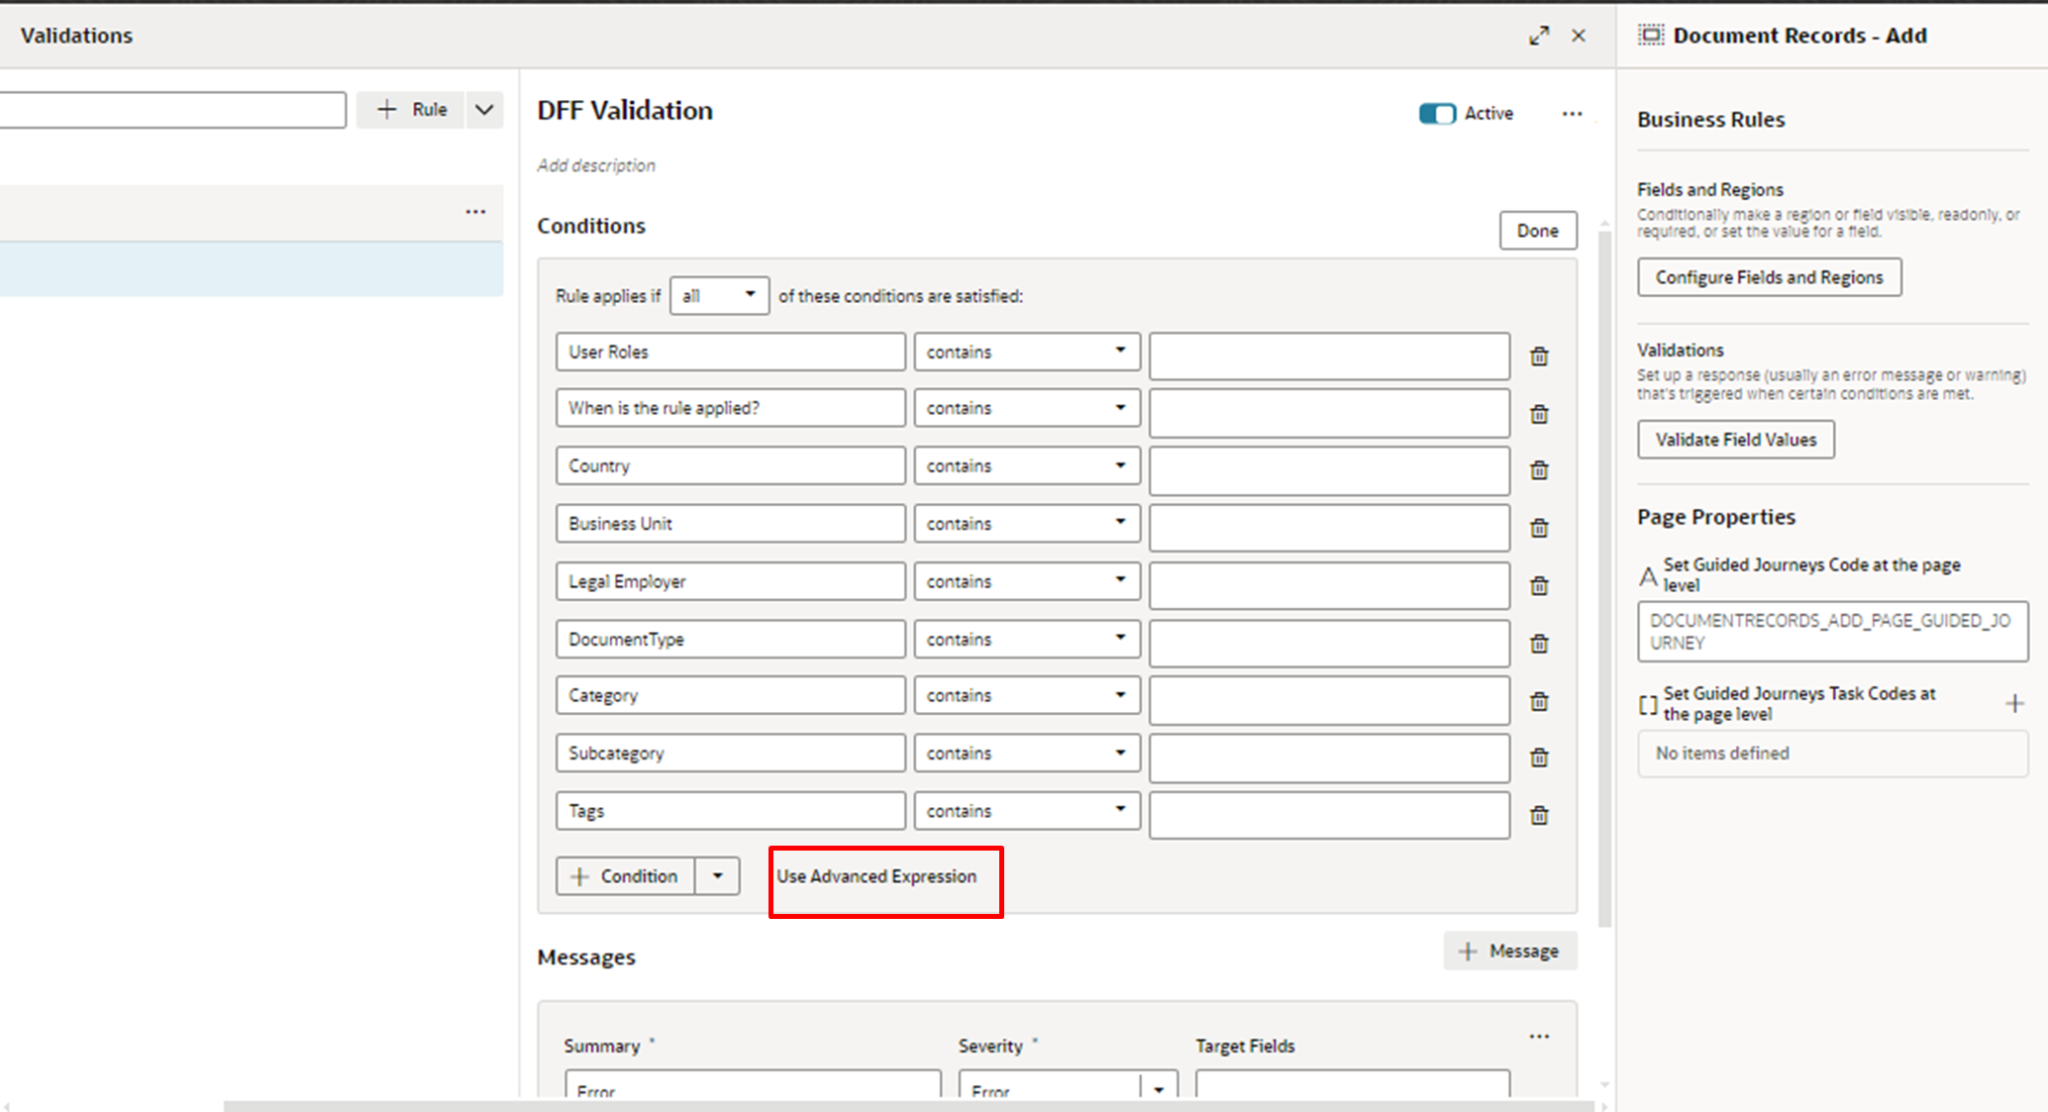Screen dimensions: 2048x1112
Task: Click Use Advanced Expression
Action: point(878,876)
